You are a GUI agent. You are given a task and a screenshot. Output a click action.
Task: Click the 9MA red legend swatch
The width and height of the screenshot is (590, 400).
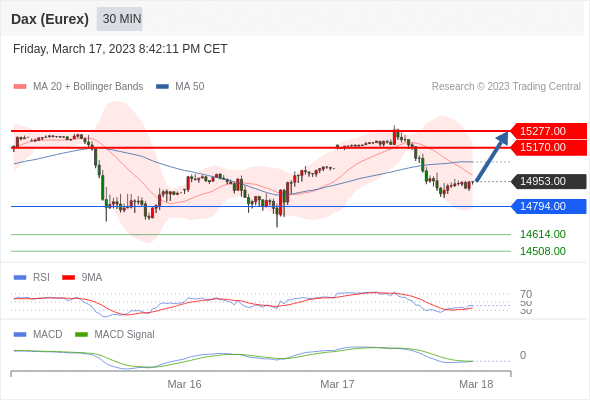pos(68,278)
